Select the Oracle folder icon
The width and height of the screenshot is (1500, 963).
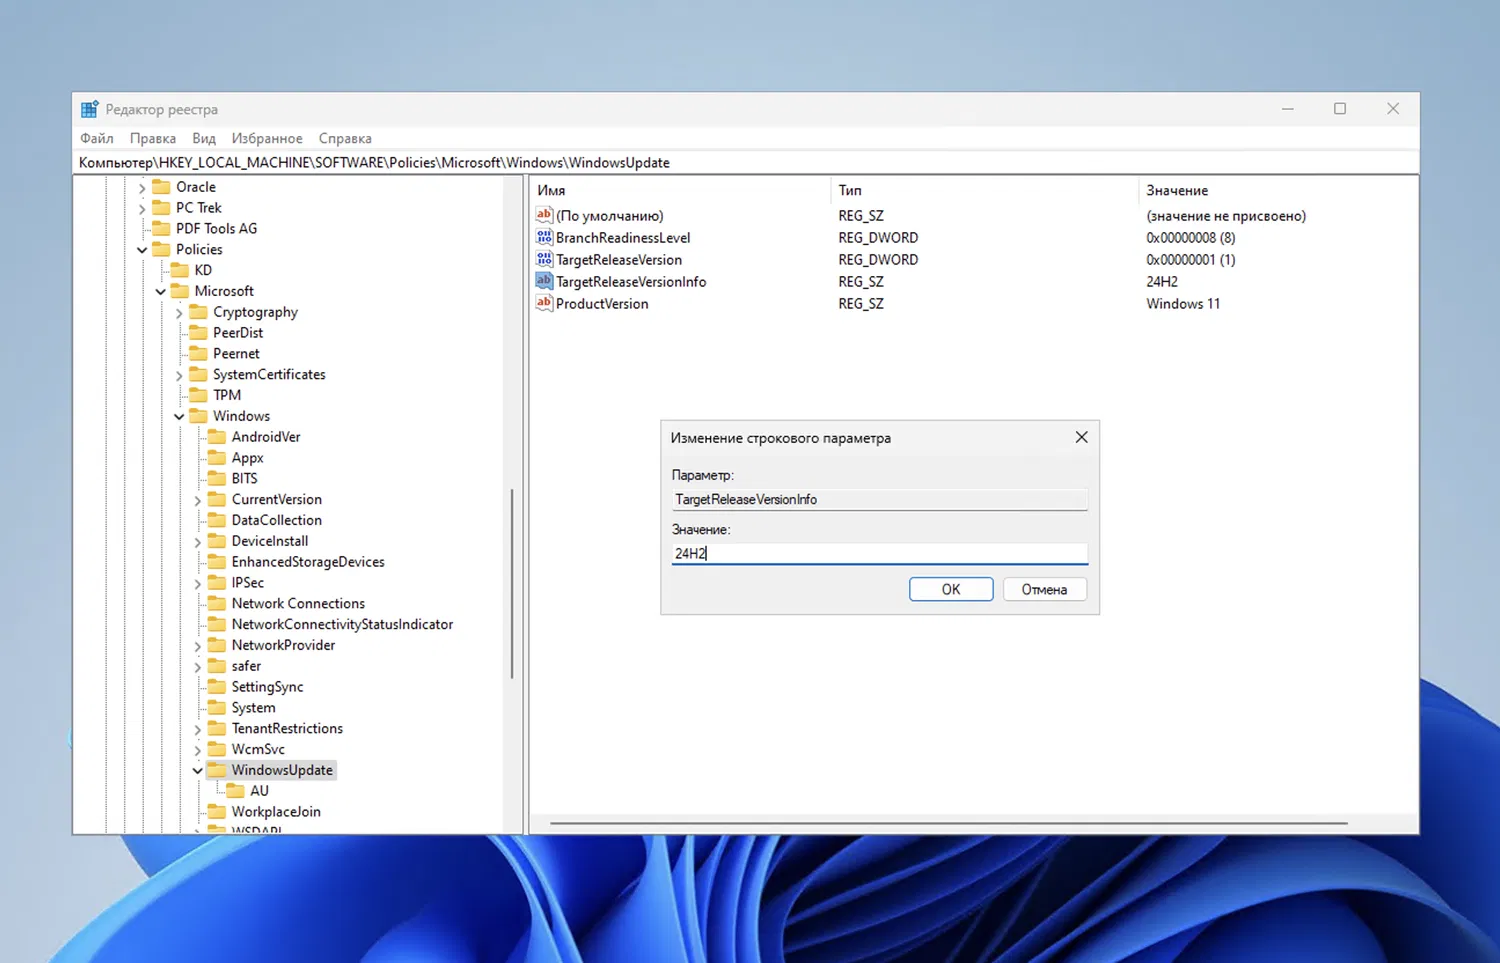(x=161, y=187)
